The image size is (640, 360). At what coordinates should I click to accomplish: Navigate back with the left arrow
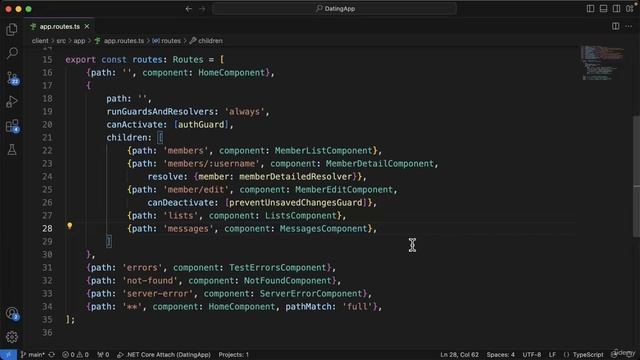(189, 9)
